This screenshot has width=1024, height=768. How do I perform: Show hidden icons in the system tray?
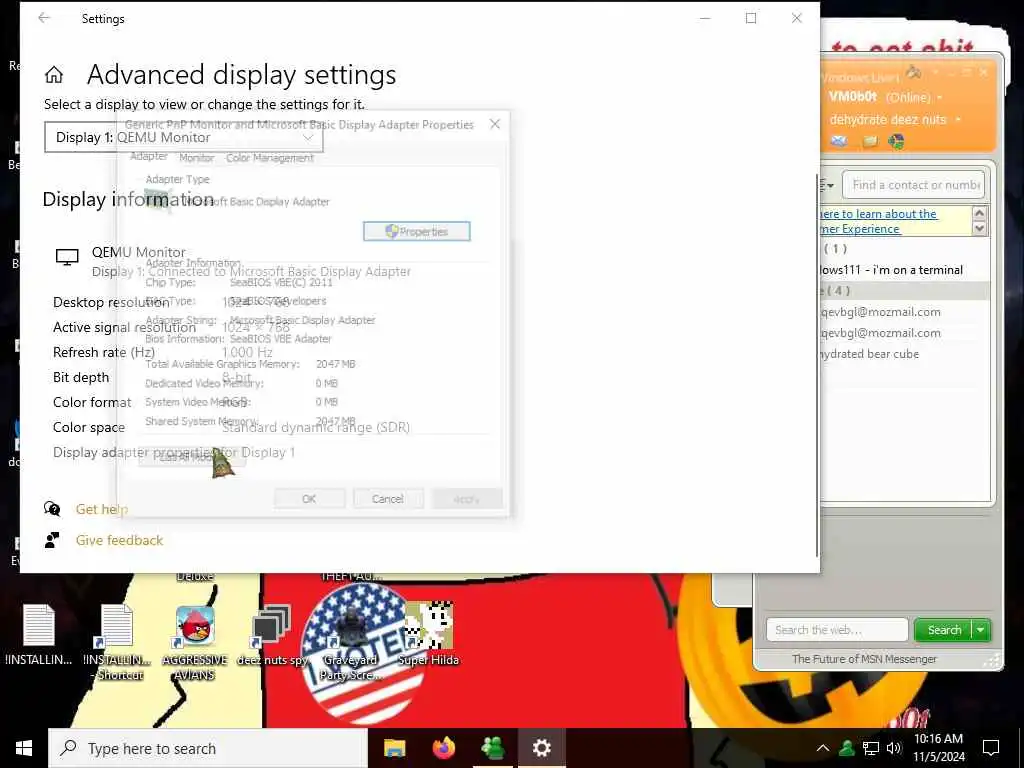point(823,748)
